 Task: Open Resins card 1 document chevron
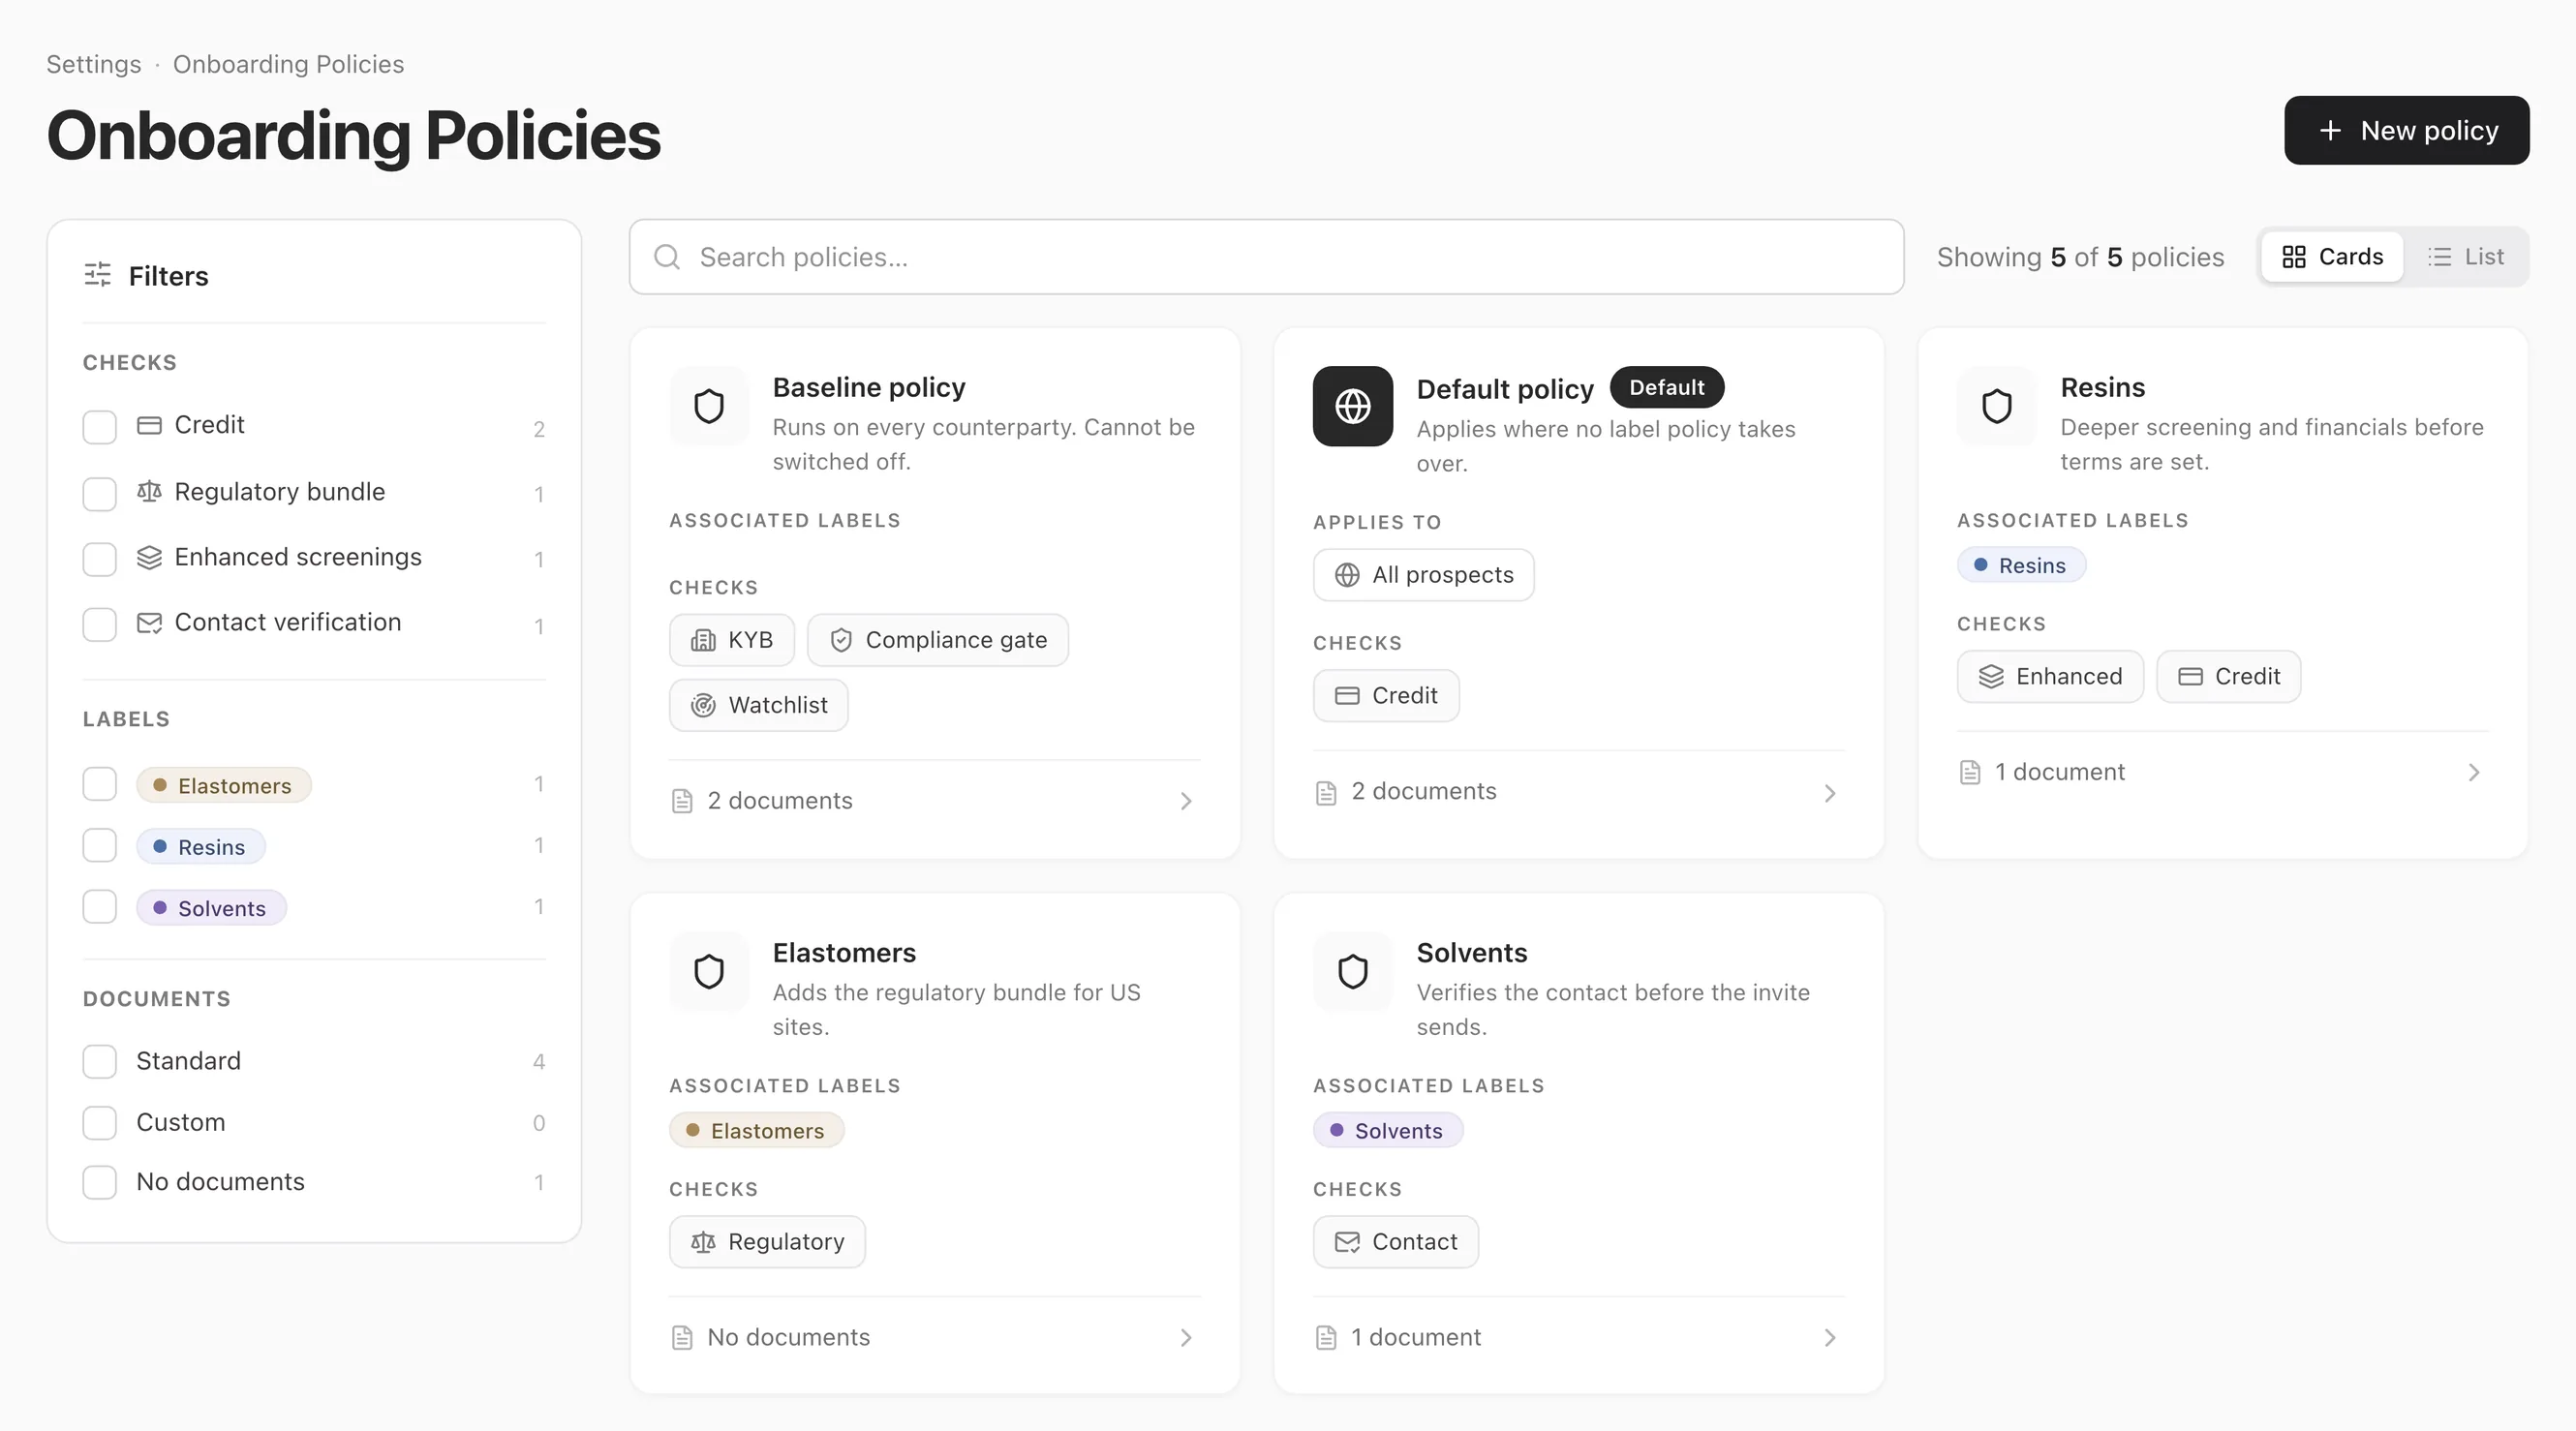(2473, 772)
